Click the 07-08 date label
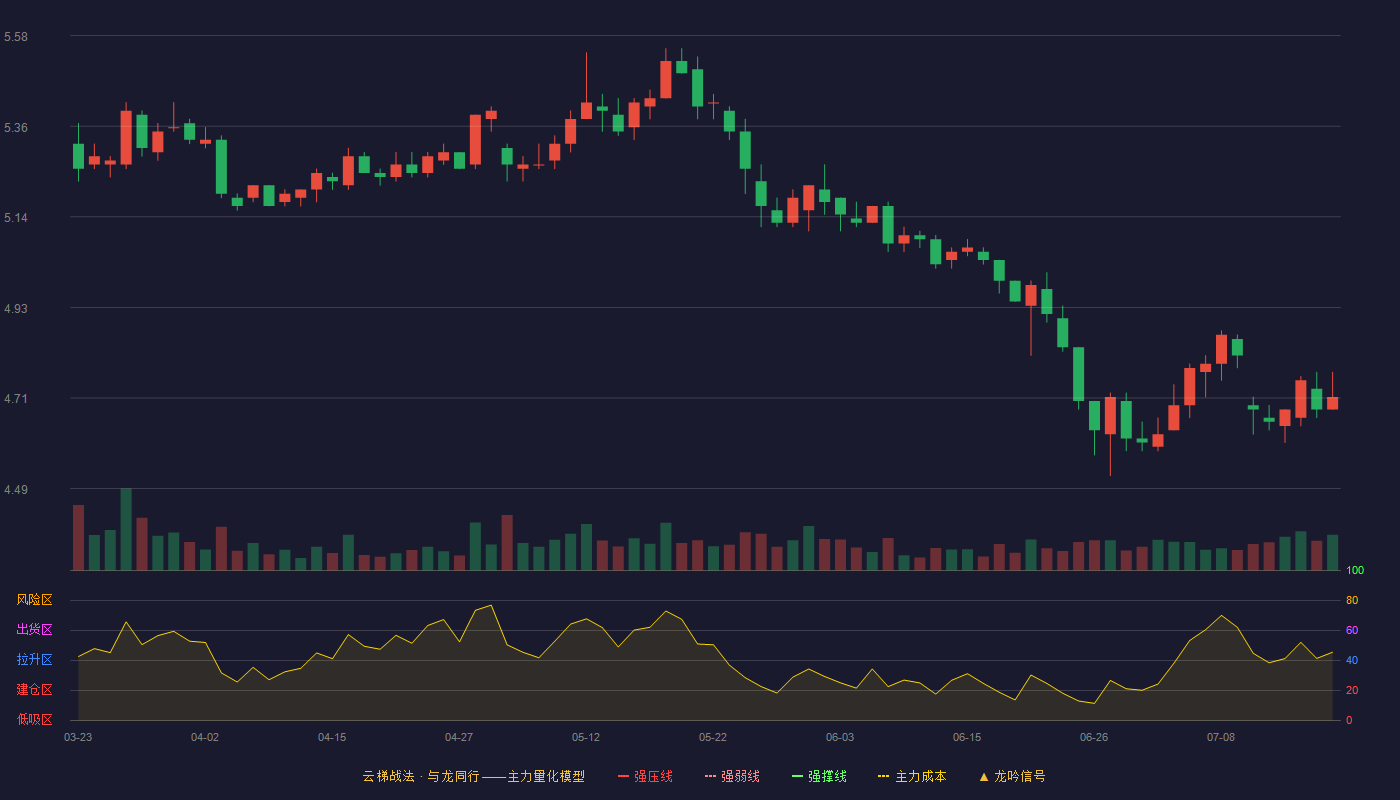1400x800 pixels. click(1221, 737)
